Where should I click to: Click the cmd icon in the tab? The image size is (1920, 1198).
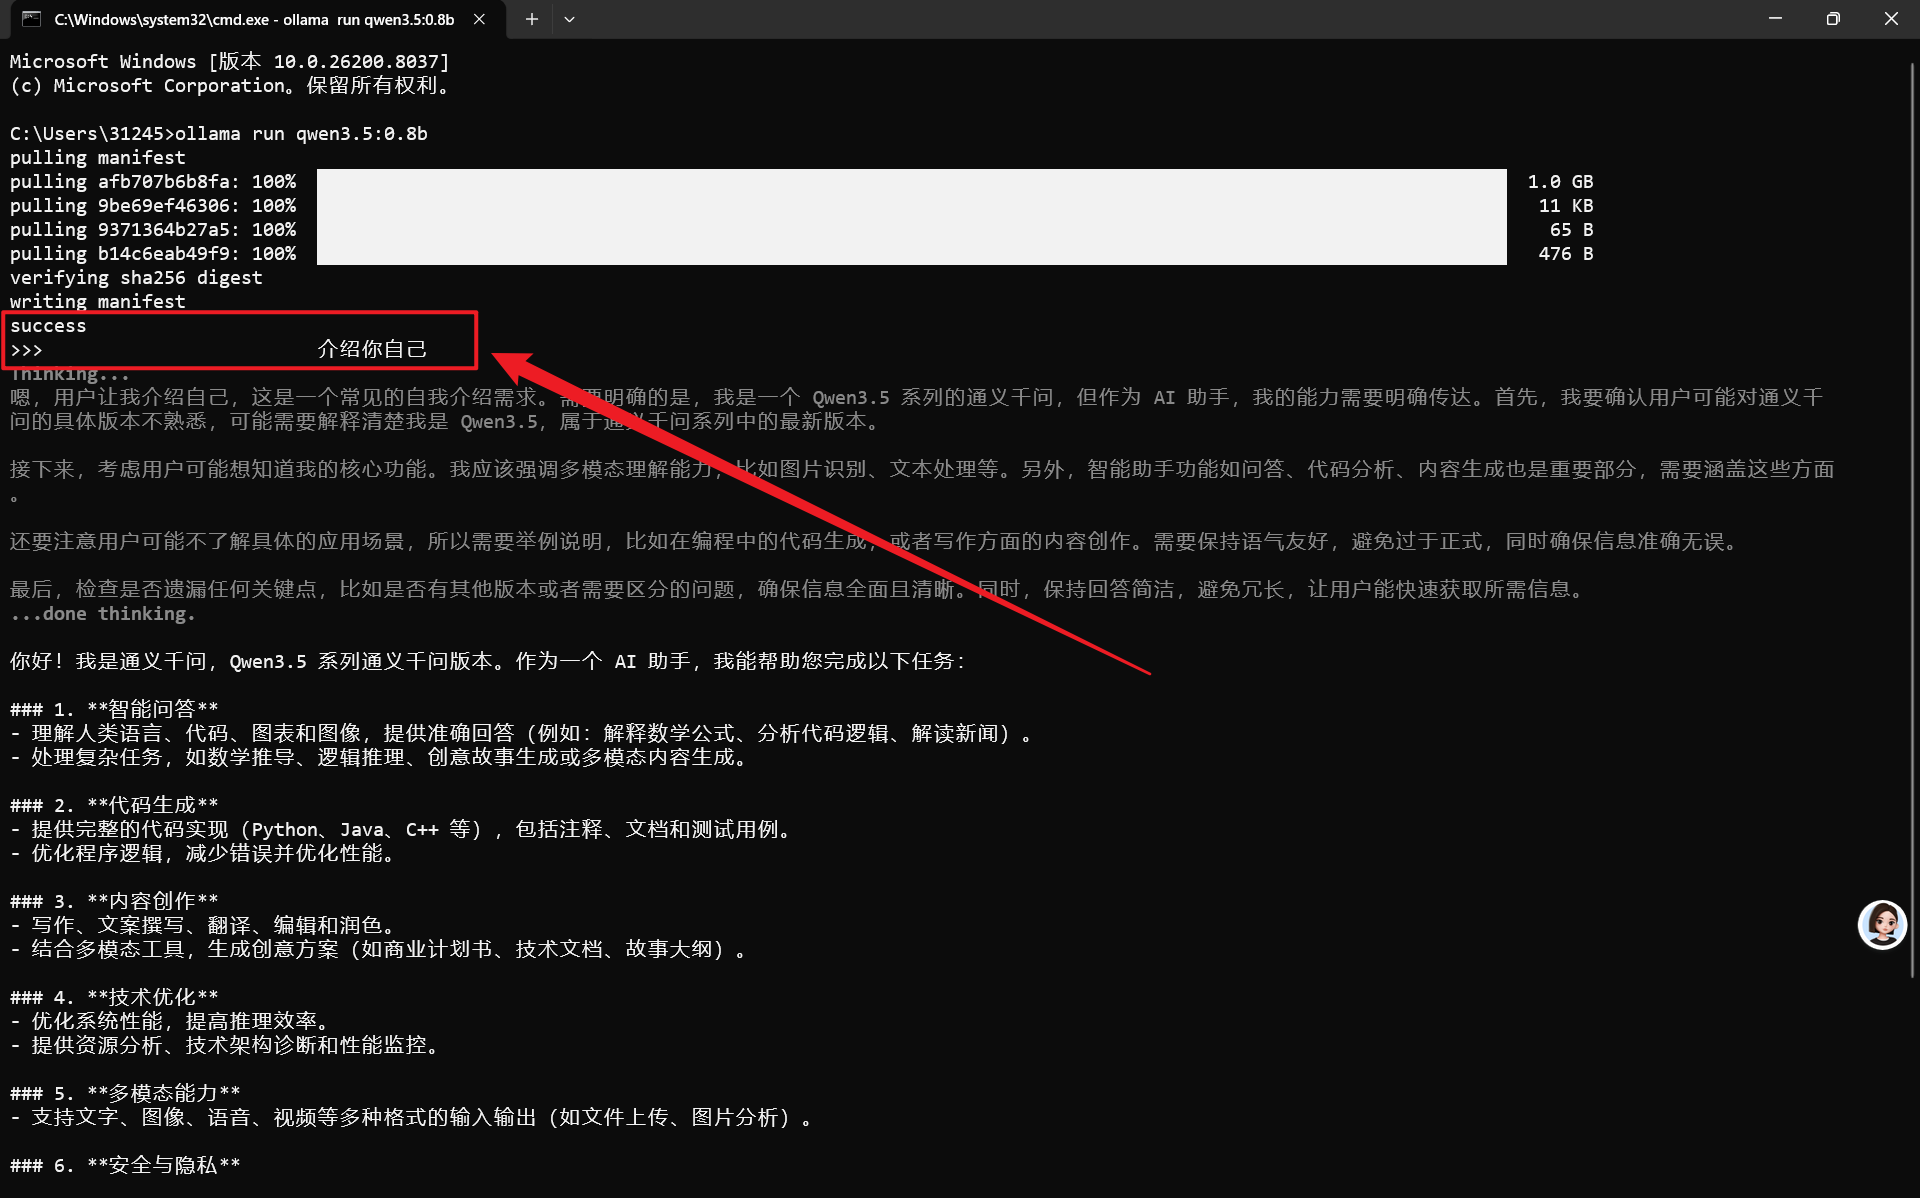(32, 19)
